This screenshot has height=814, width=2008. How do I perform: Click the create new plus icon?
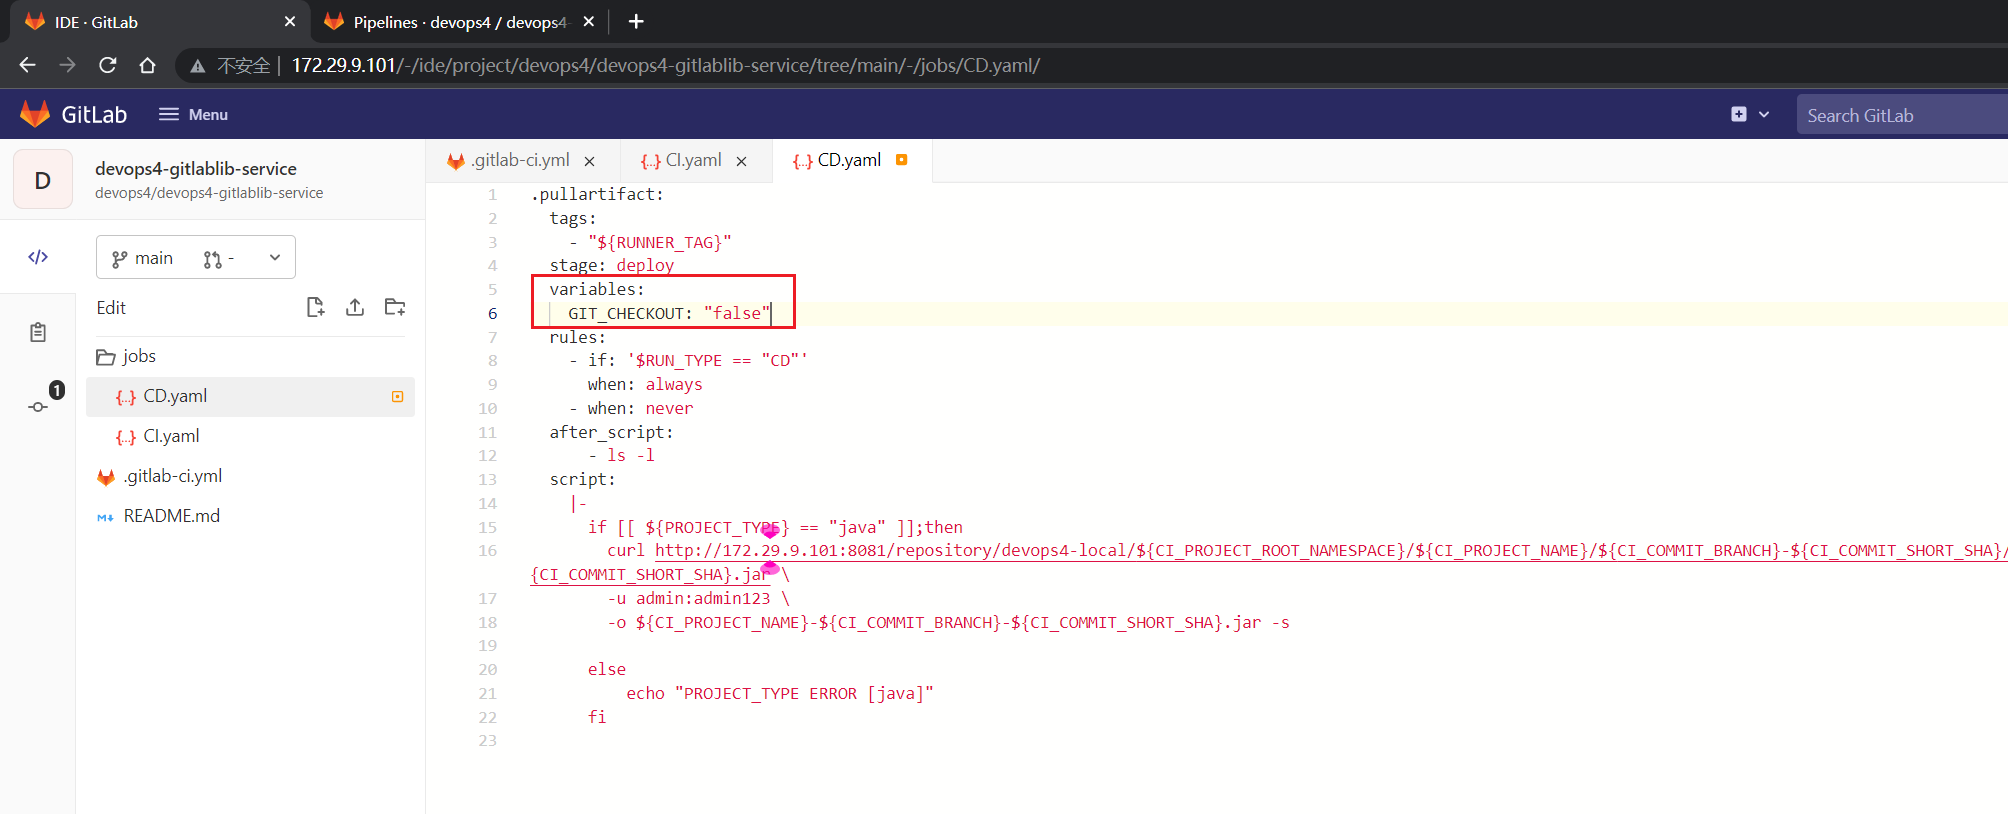[1739, 114]
